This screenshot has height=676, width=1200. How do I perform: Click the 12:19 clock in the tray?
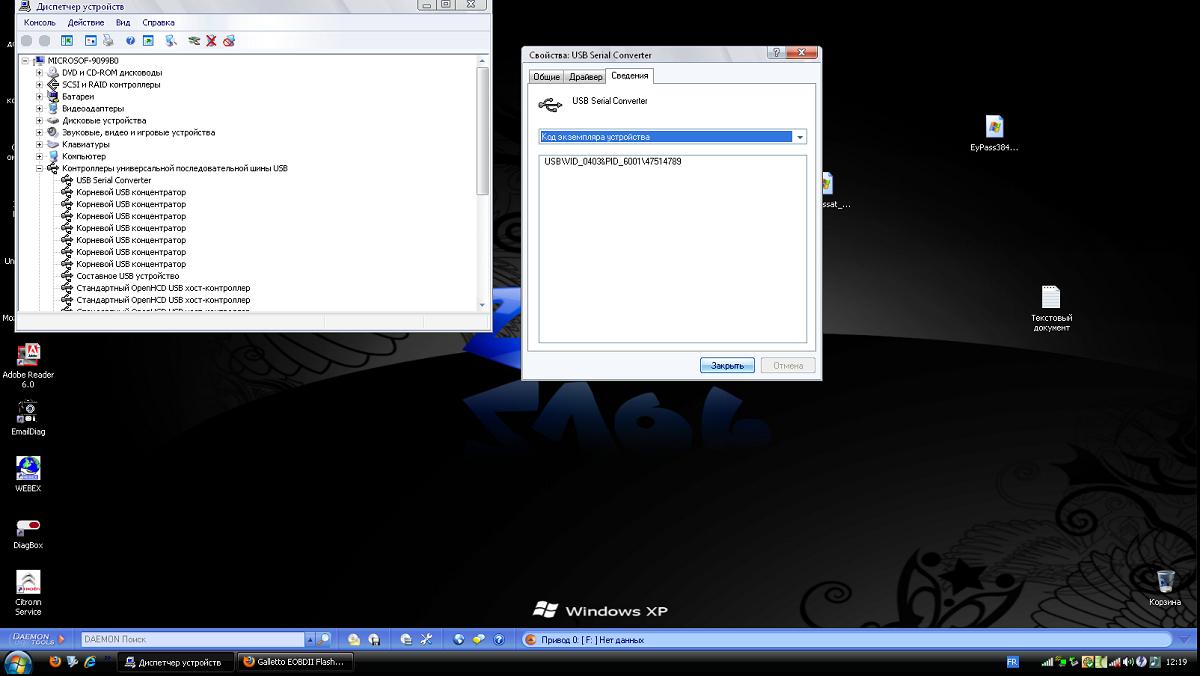coord(1176,662)
